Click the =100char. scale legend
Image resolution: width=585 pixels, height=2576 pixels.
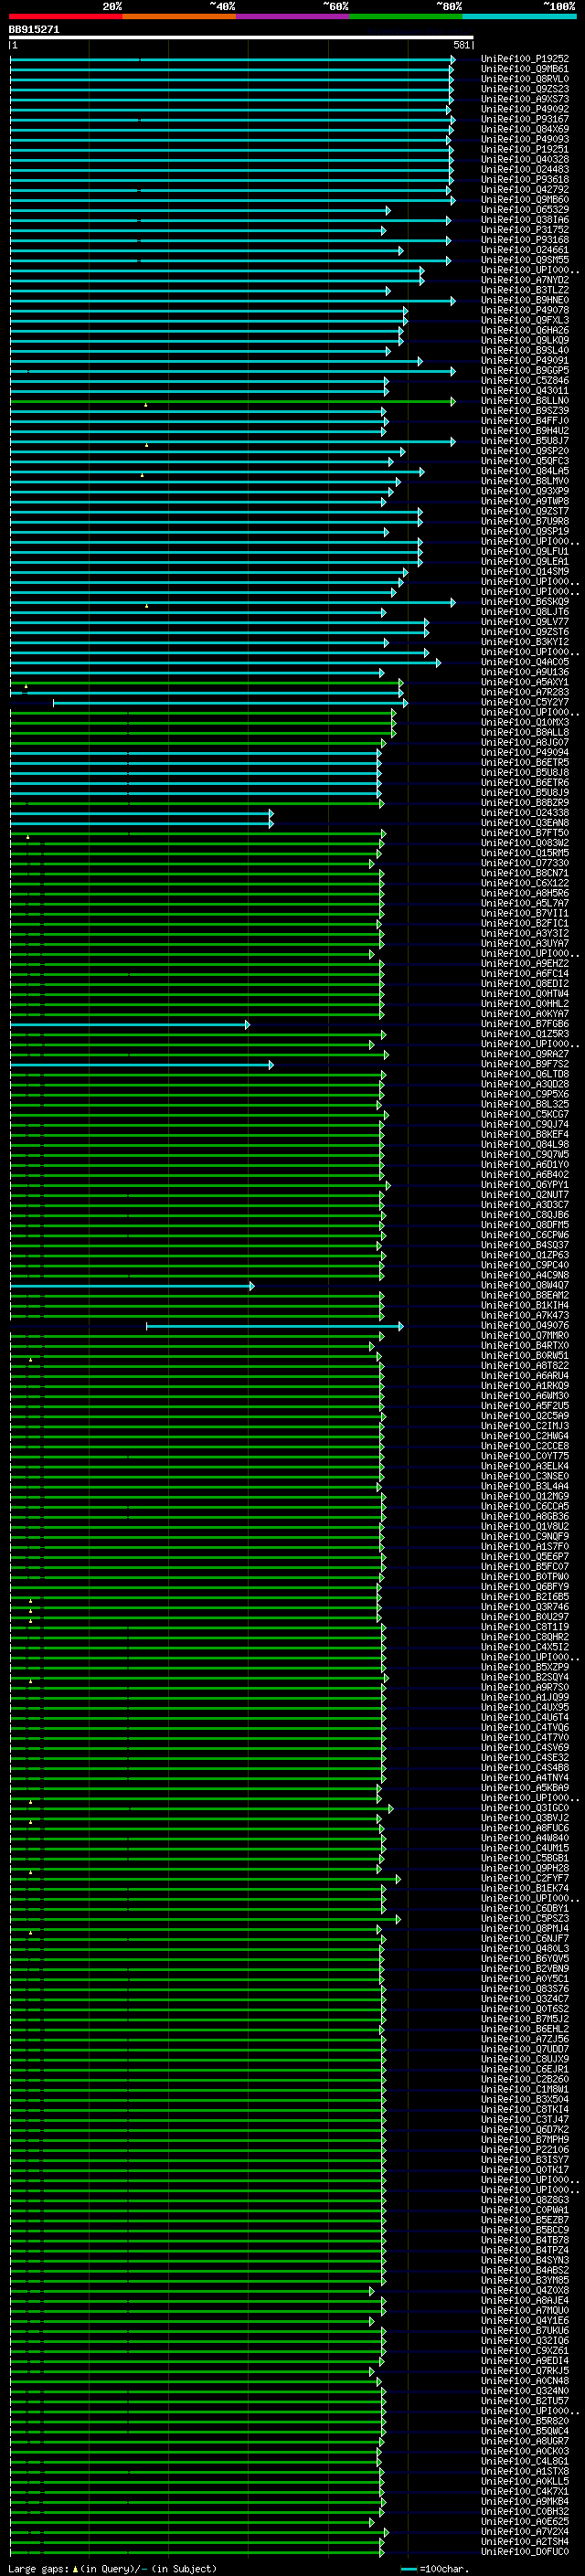436,2569
